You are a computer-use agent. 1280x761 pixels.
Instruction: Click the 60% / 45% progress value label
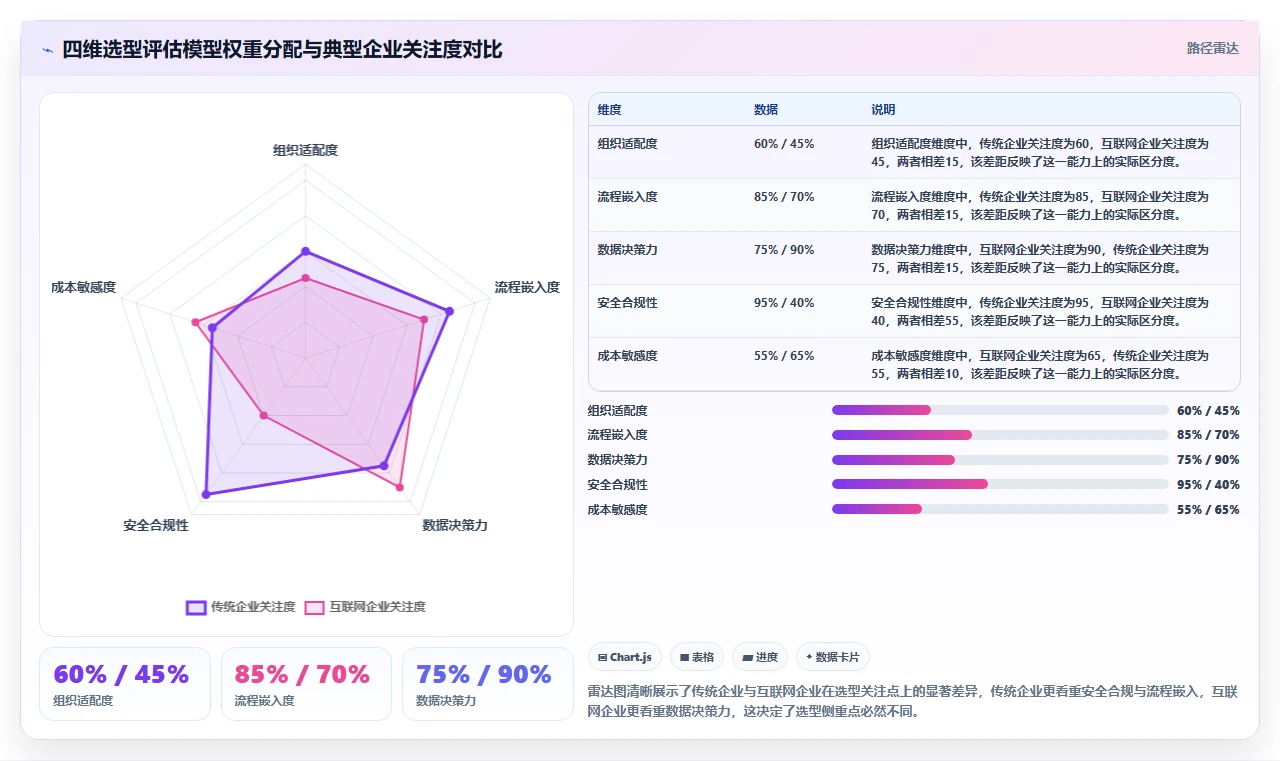point(1208,410)
